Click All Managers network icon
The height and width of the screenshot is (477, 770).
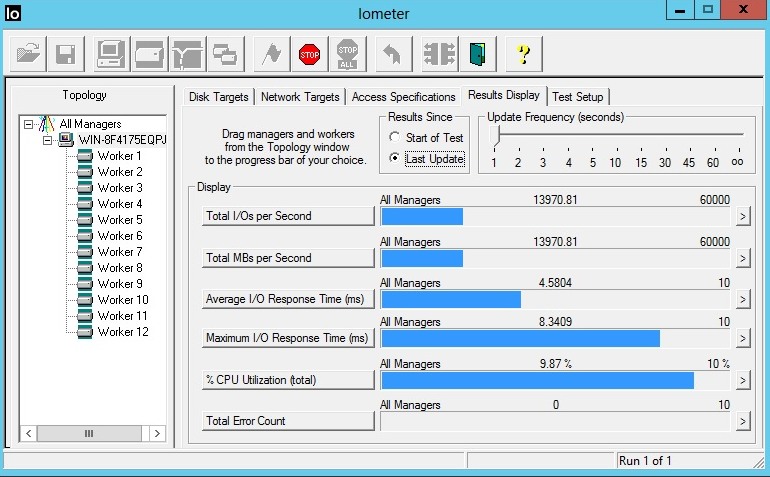47,124
